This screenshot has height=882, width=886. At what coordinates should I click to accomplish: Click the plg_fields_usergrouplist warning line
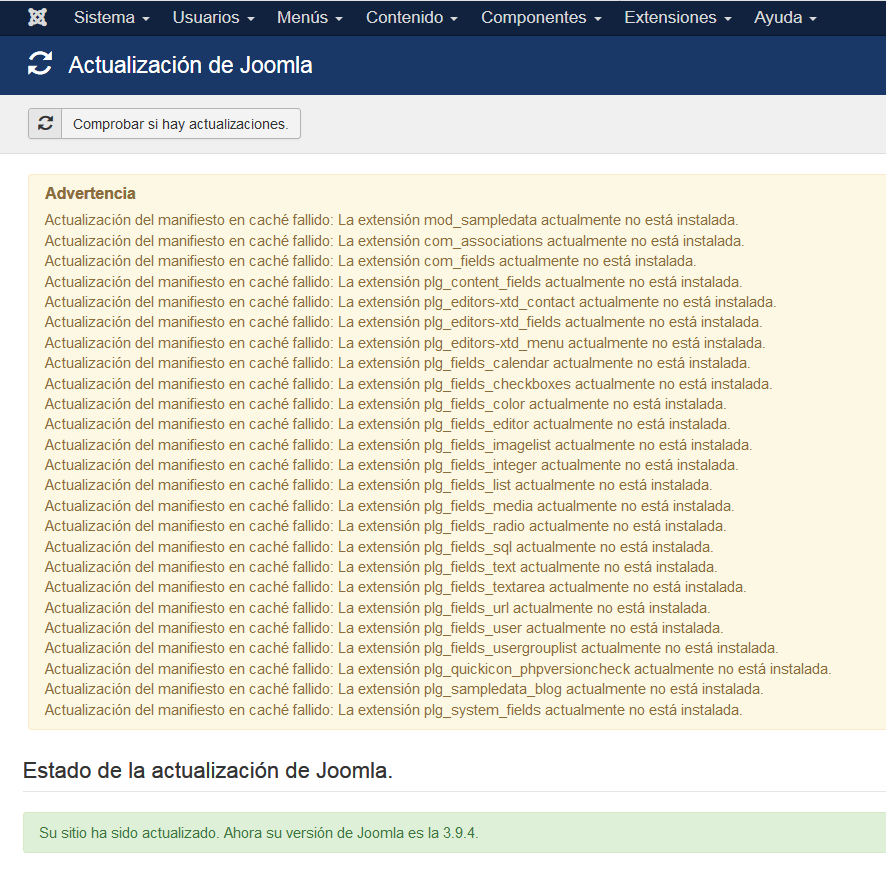(412, 648)
